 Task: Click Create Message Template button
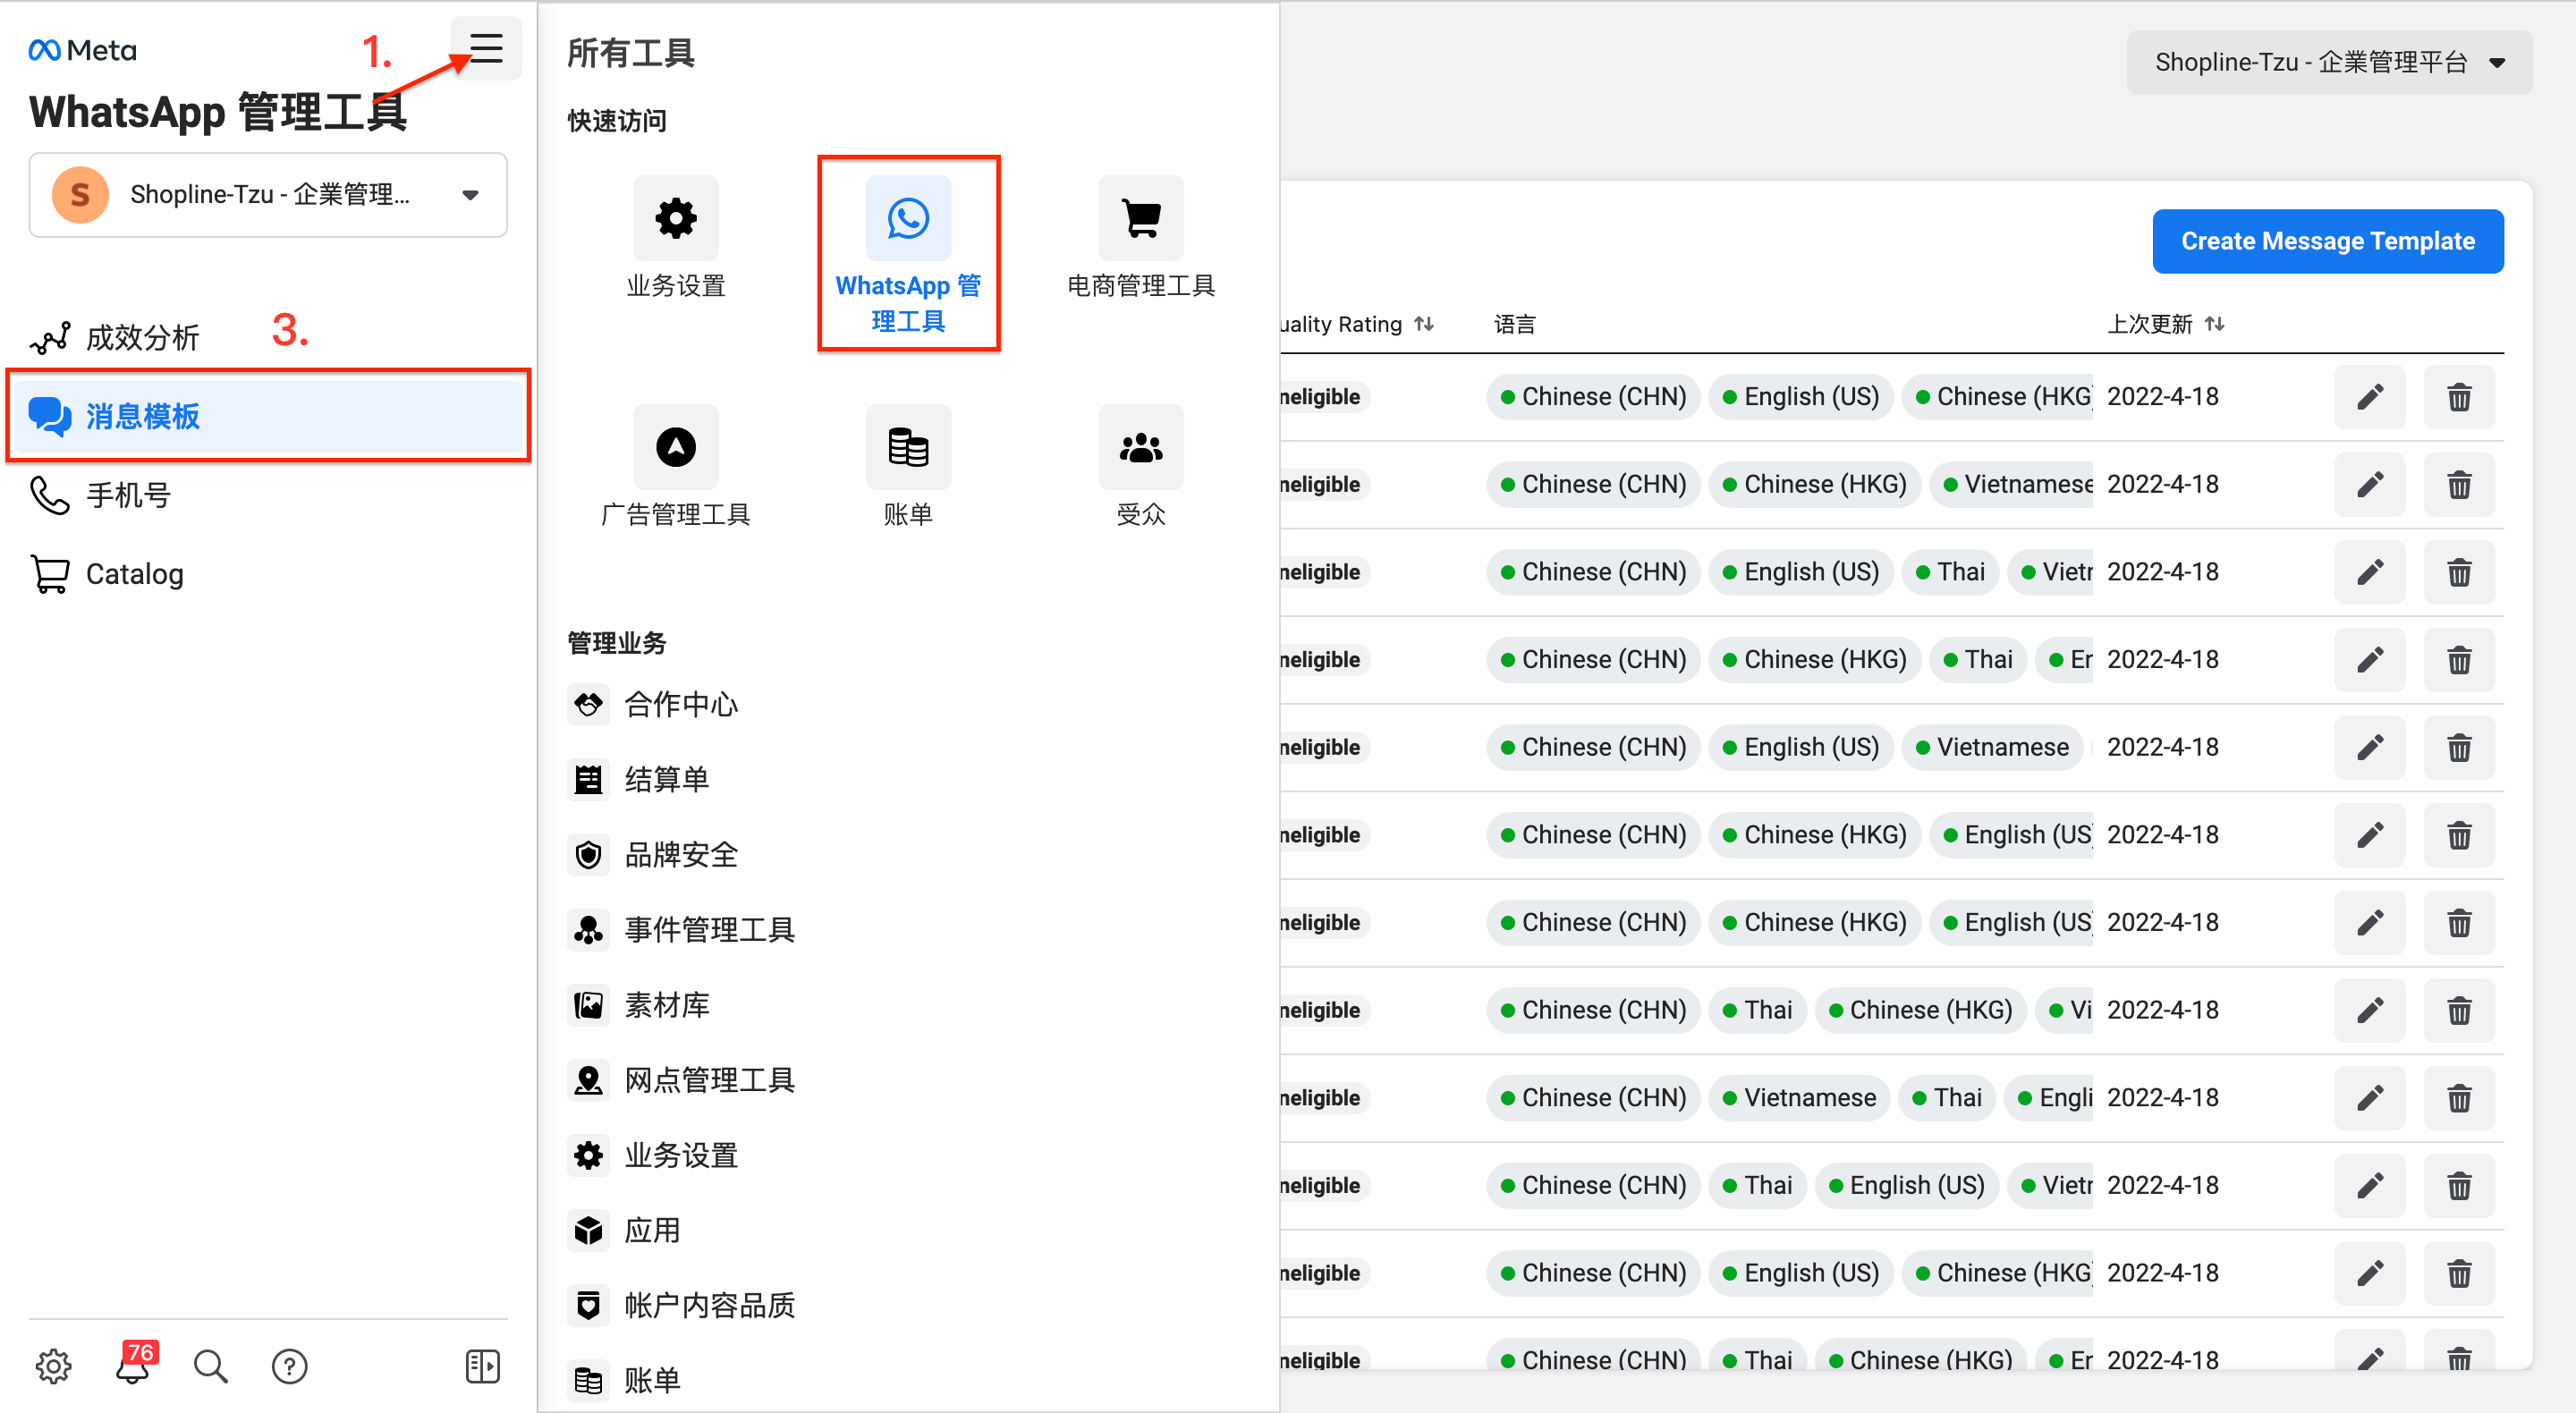tap(2327, 241)
